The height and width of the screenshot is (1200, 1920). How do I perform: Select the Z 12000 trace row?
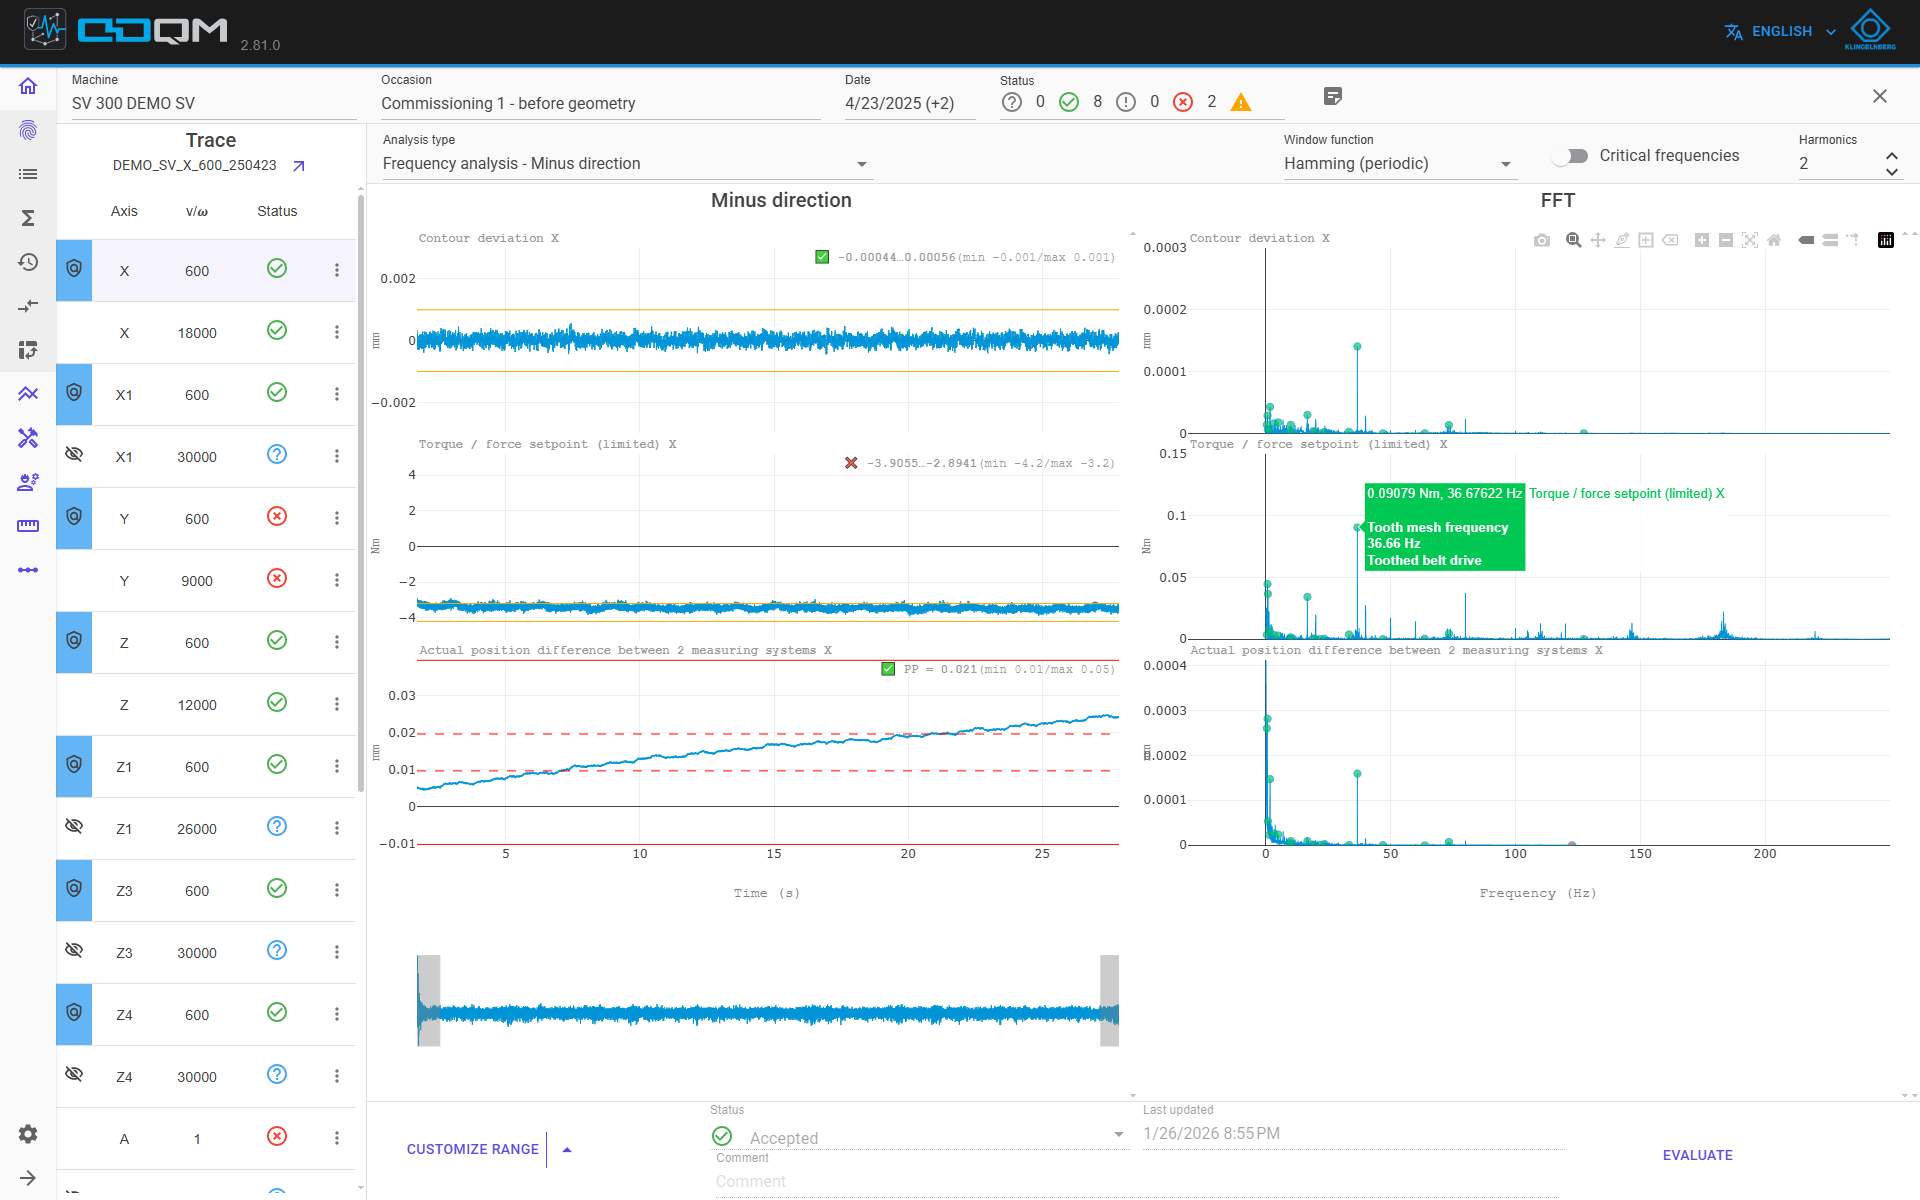click(x=207, y=705)
